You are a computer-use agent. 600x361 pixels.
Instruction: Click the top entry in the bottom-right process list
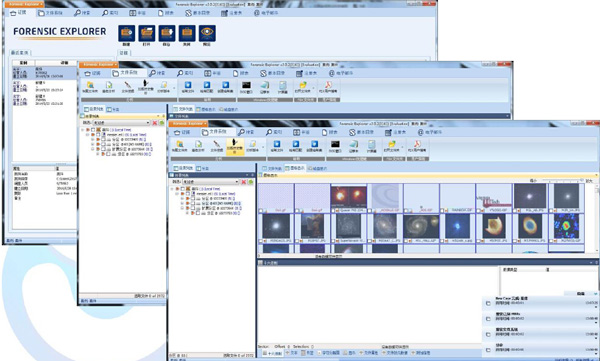(x=540, y=301)
